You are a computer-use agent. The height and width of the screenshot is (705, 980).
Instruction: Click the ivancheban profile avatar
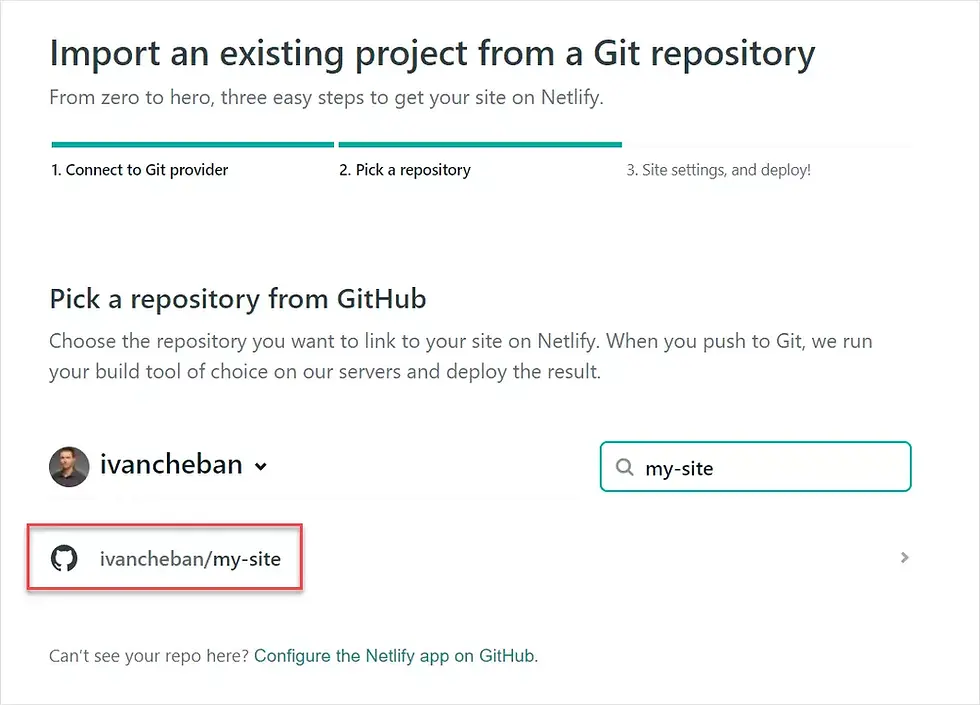(x=69, y=466)
